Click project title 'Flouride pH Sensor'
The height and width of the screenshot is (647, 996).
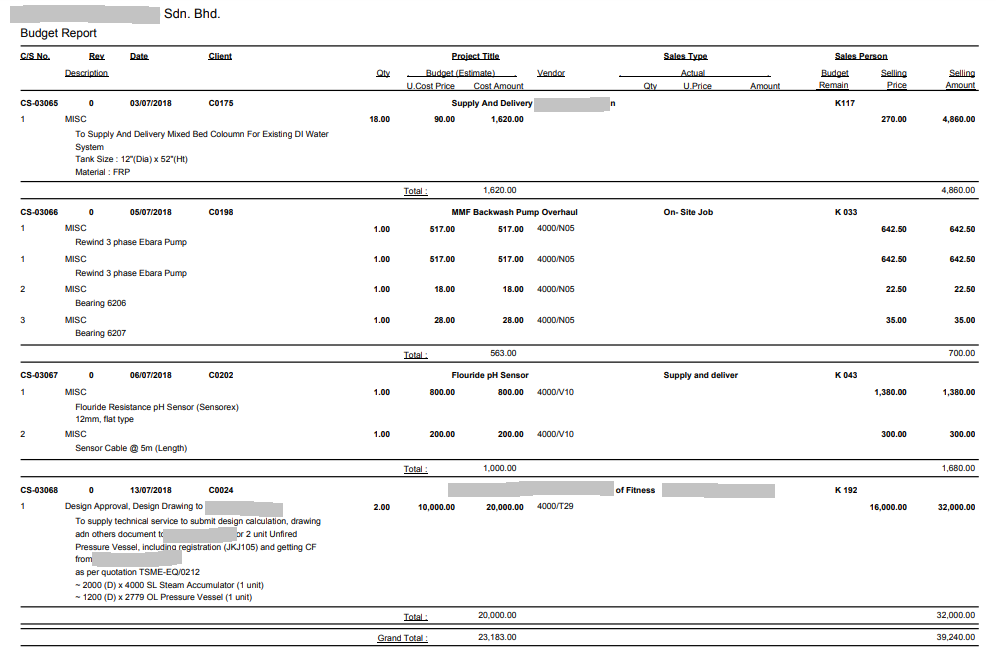[490, 375]
